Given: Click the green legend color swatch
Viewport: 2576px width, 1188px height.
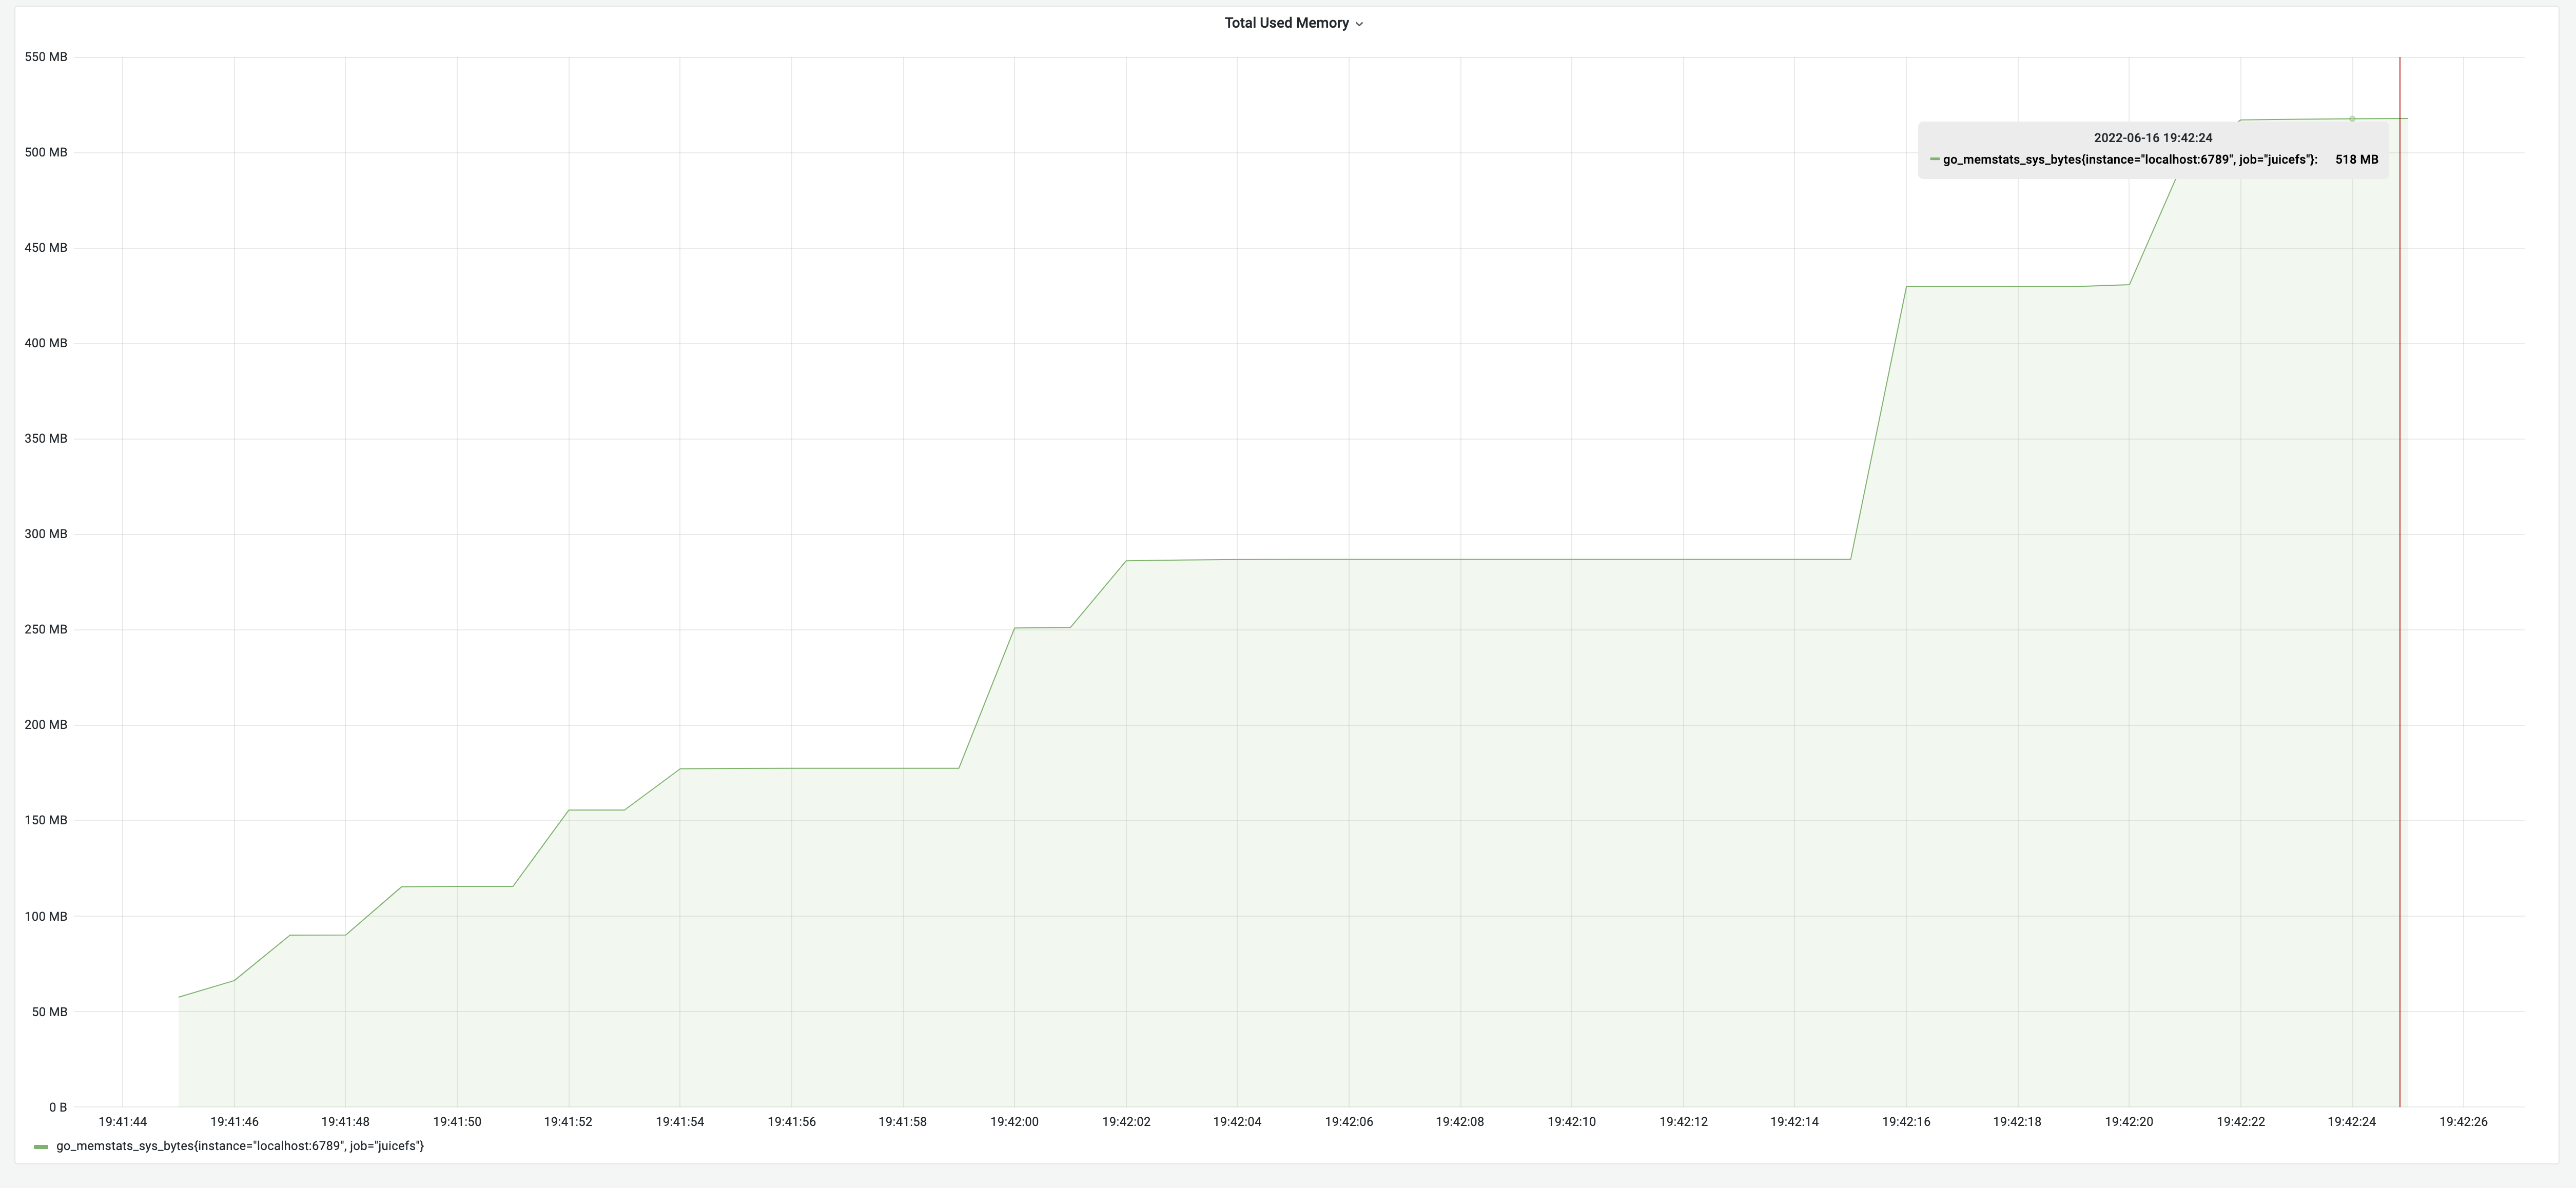Looking at the screenshot, I should [41, 1147].
